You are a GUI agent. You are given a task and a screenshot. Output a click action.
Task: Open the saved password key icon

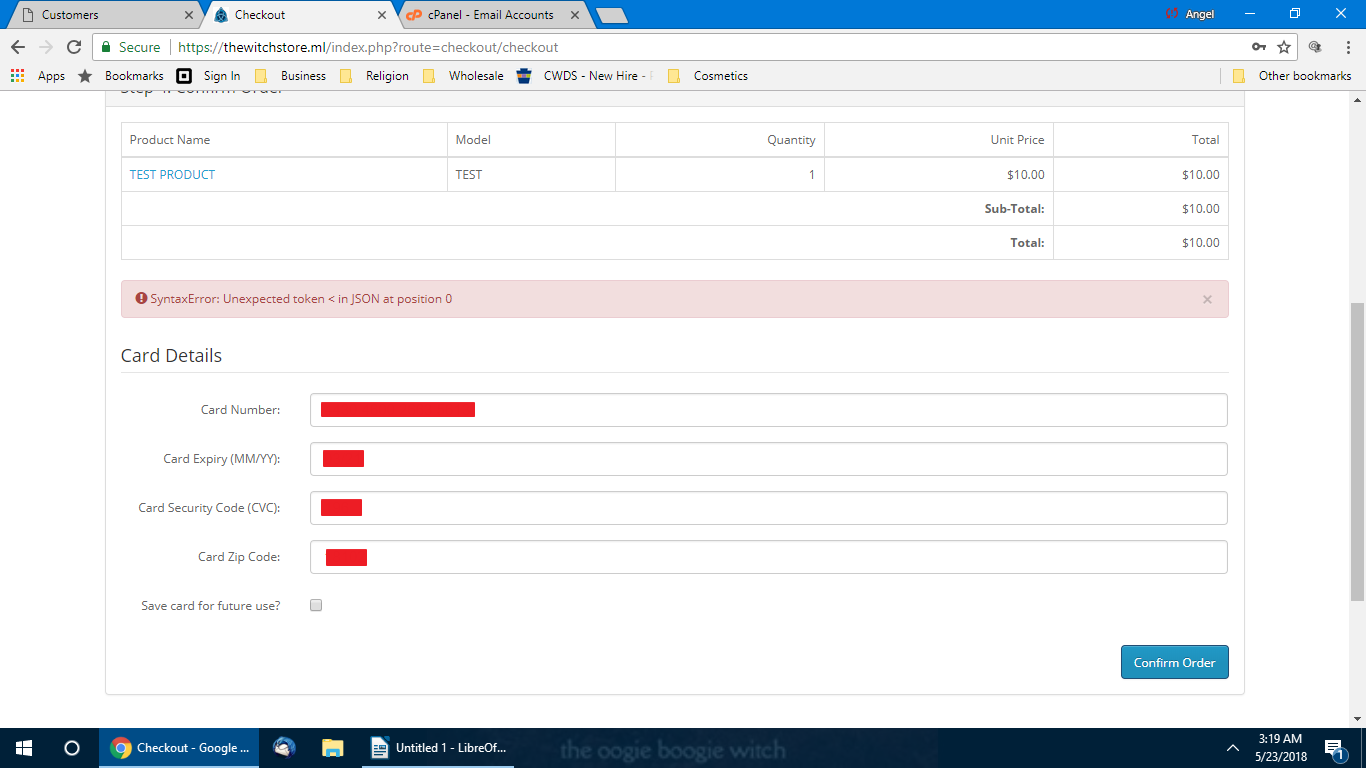1259,47
